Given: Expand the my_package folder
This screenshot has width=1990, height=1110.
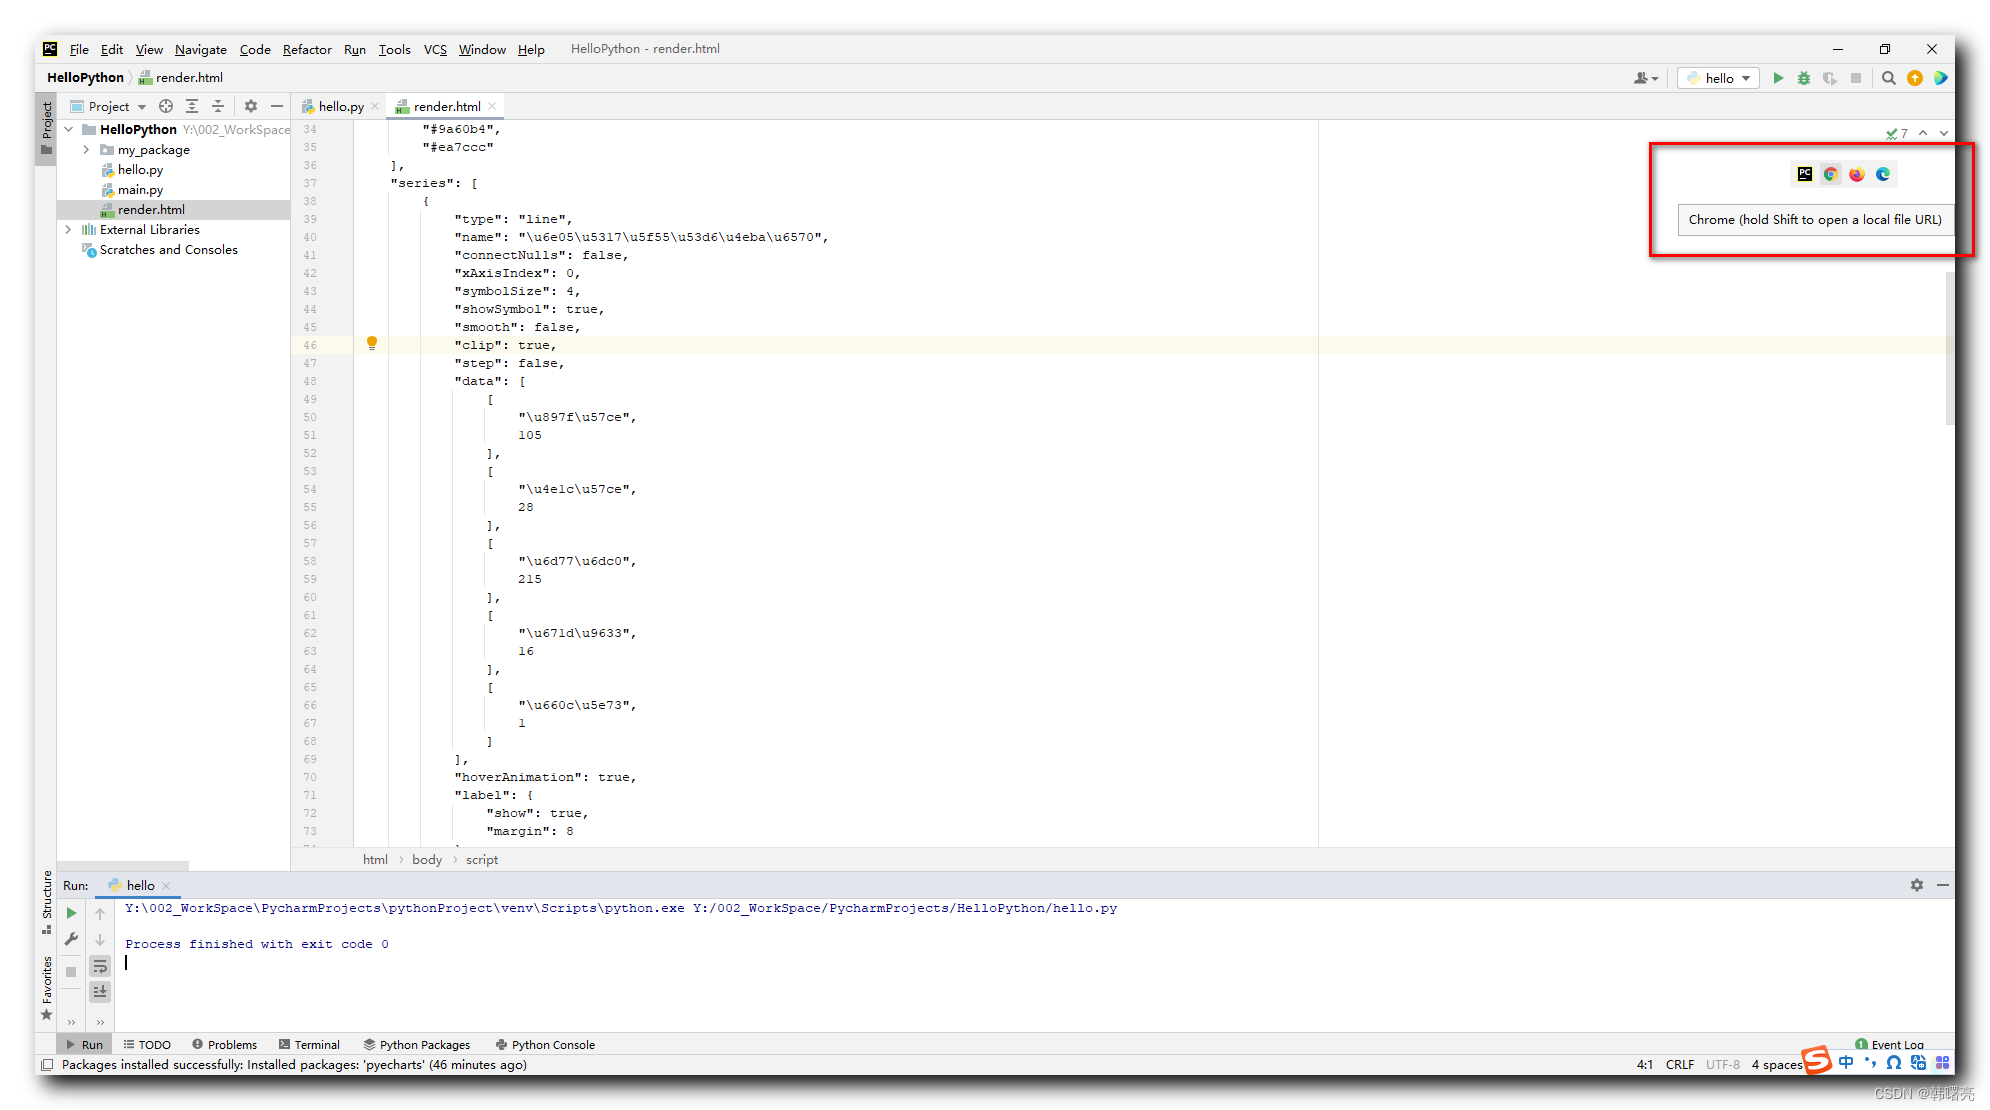Looking at the screenshot, I should pyautogui.click(x=86, y=150).
